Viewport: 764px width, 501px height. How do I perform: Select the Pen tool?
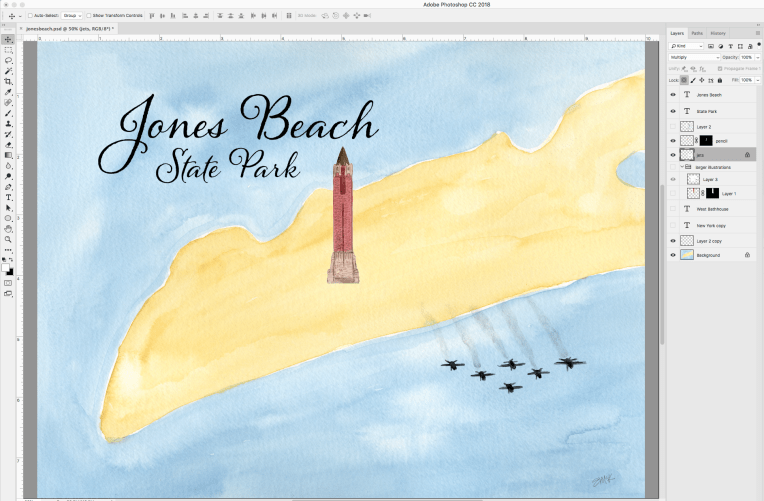8,187
